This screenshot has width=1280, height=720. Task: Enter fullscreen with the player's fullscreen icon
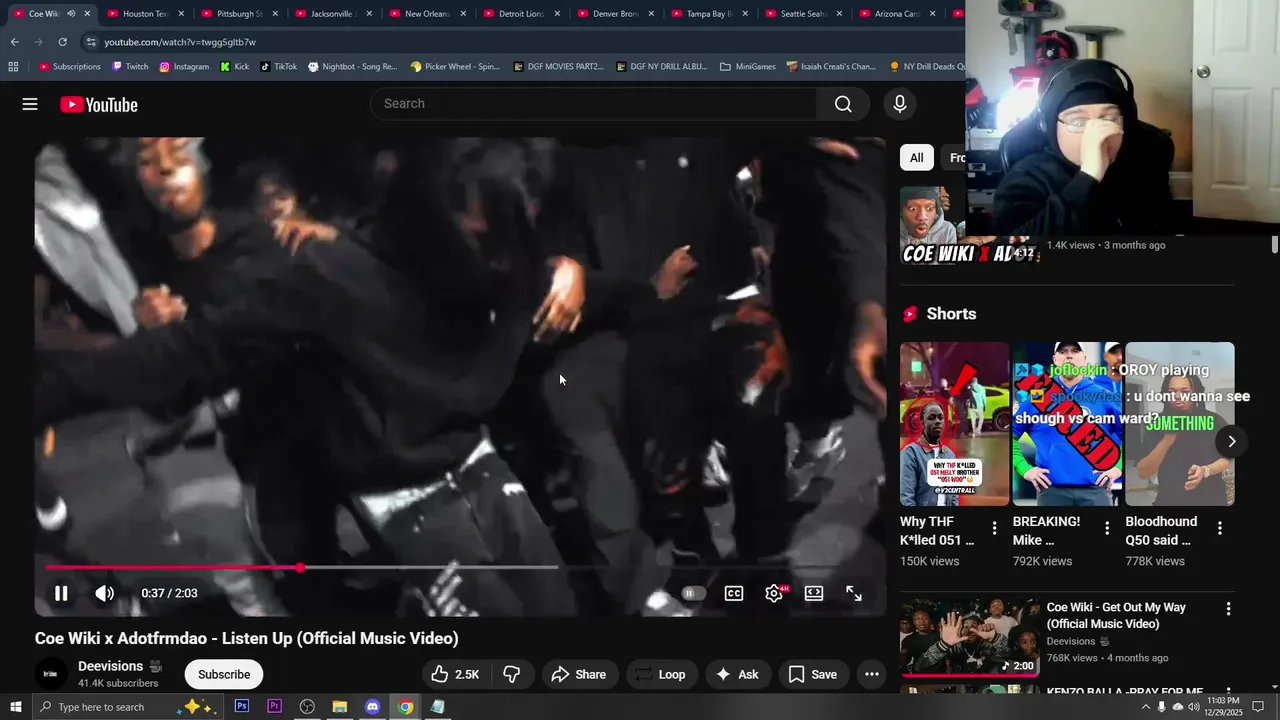click(x=854, y=593)
